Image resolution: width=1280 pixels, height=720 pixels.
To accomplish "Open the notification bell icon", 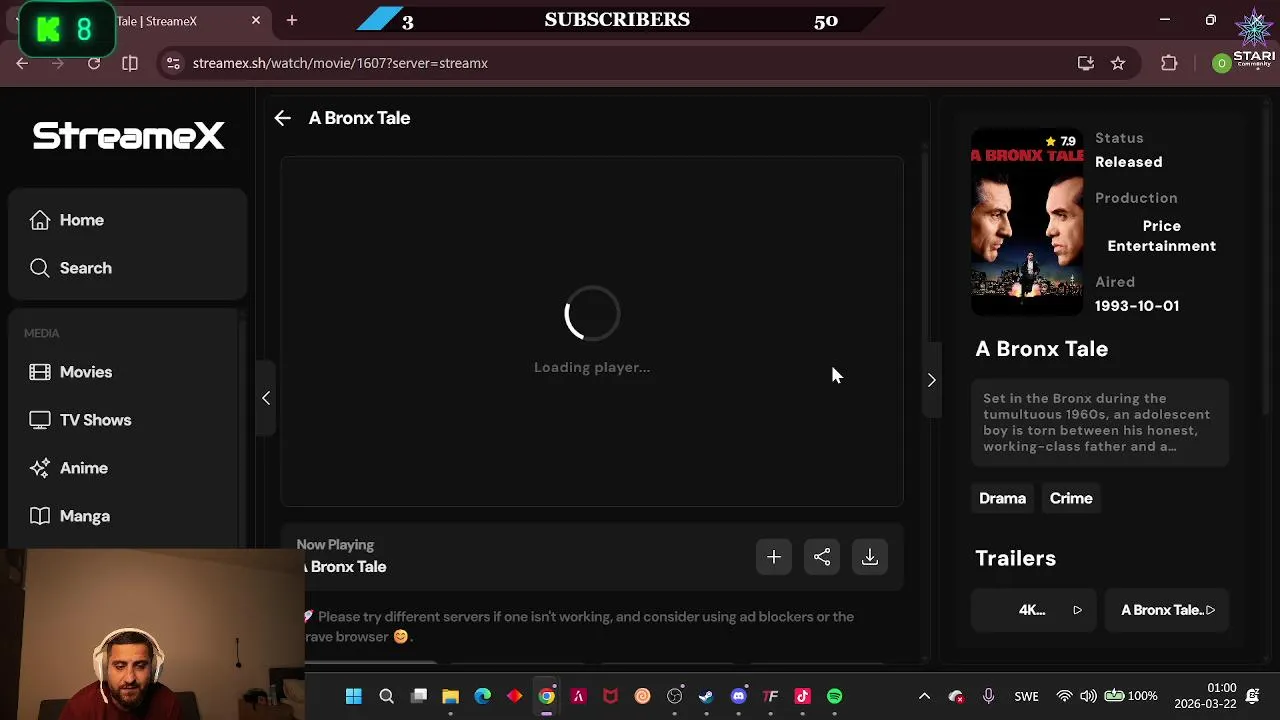I will (x=1253, y=696).
